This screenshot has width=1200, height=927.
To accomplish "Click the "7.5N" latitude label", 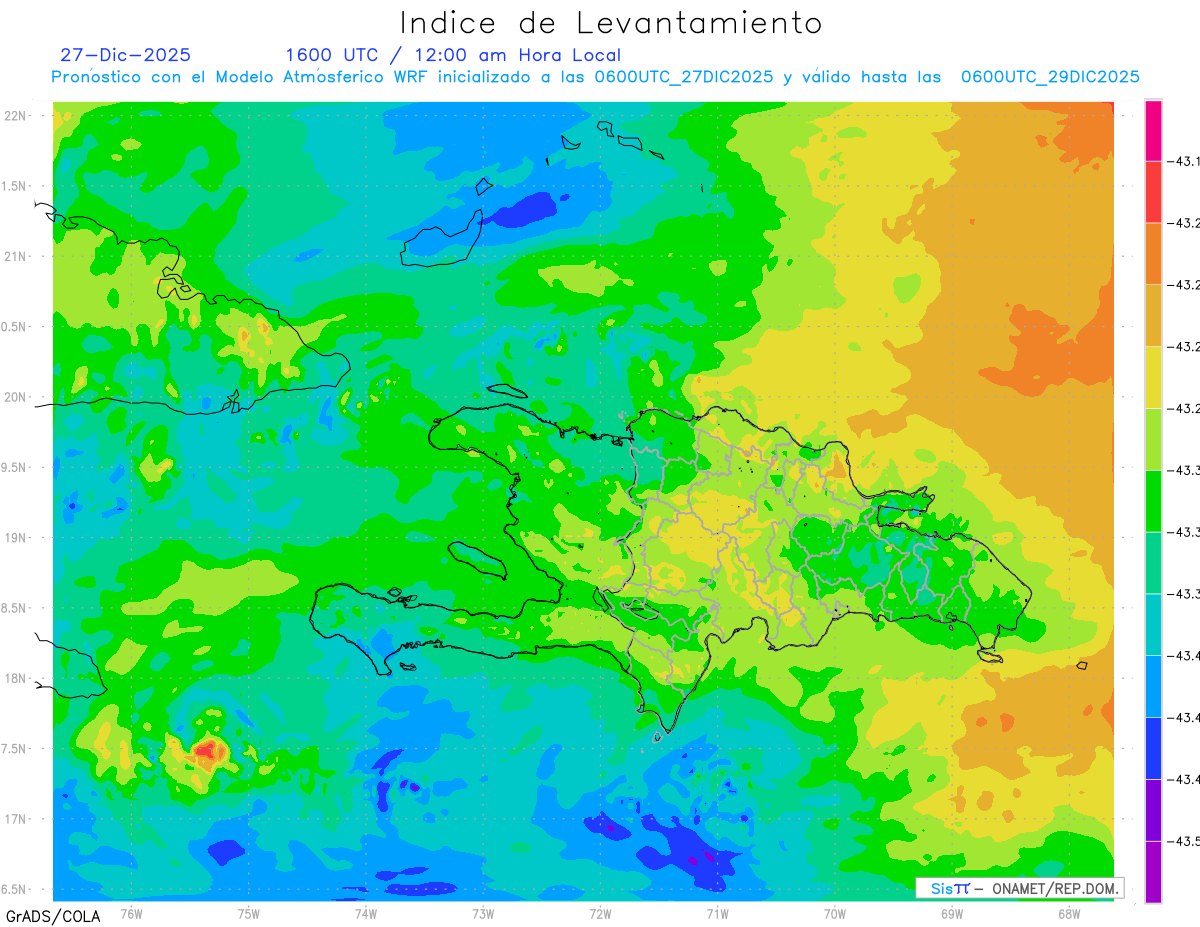I will 15,749.
